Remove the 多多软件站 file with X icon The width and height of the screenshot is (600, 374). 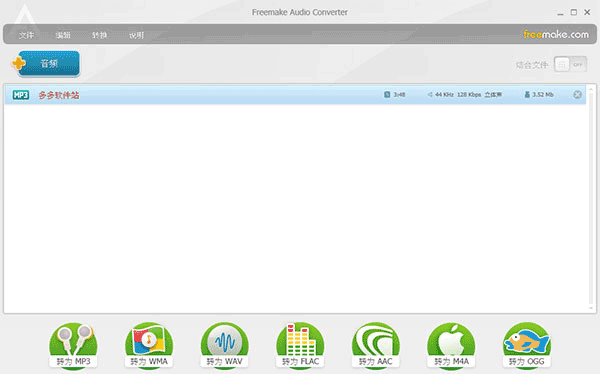[577, 95]
